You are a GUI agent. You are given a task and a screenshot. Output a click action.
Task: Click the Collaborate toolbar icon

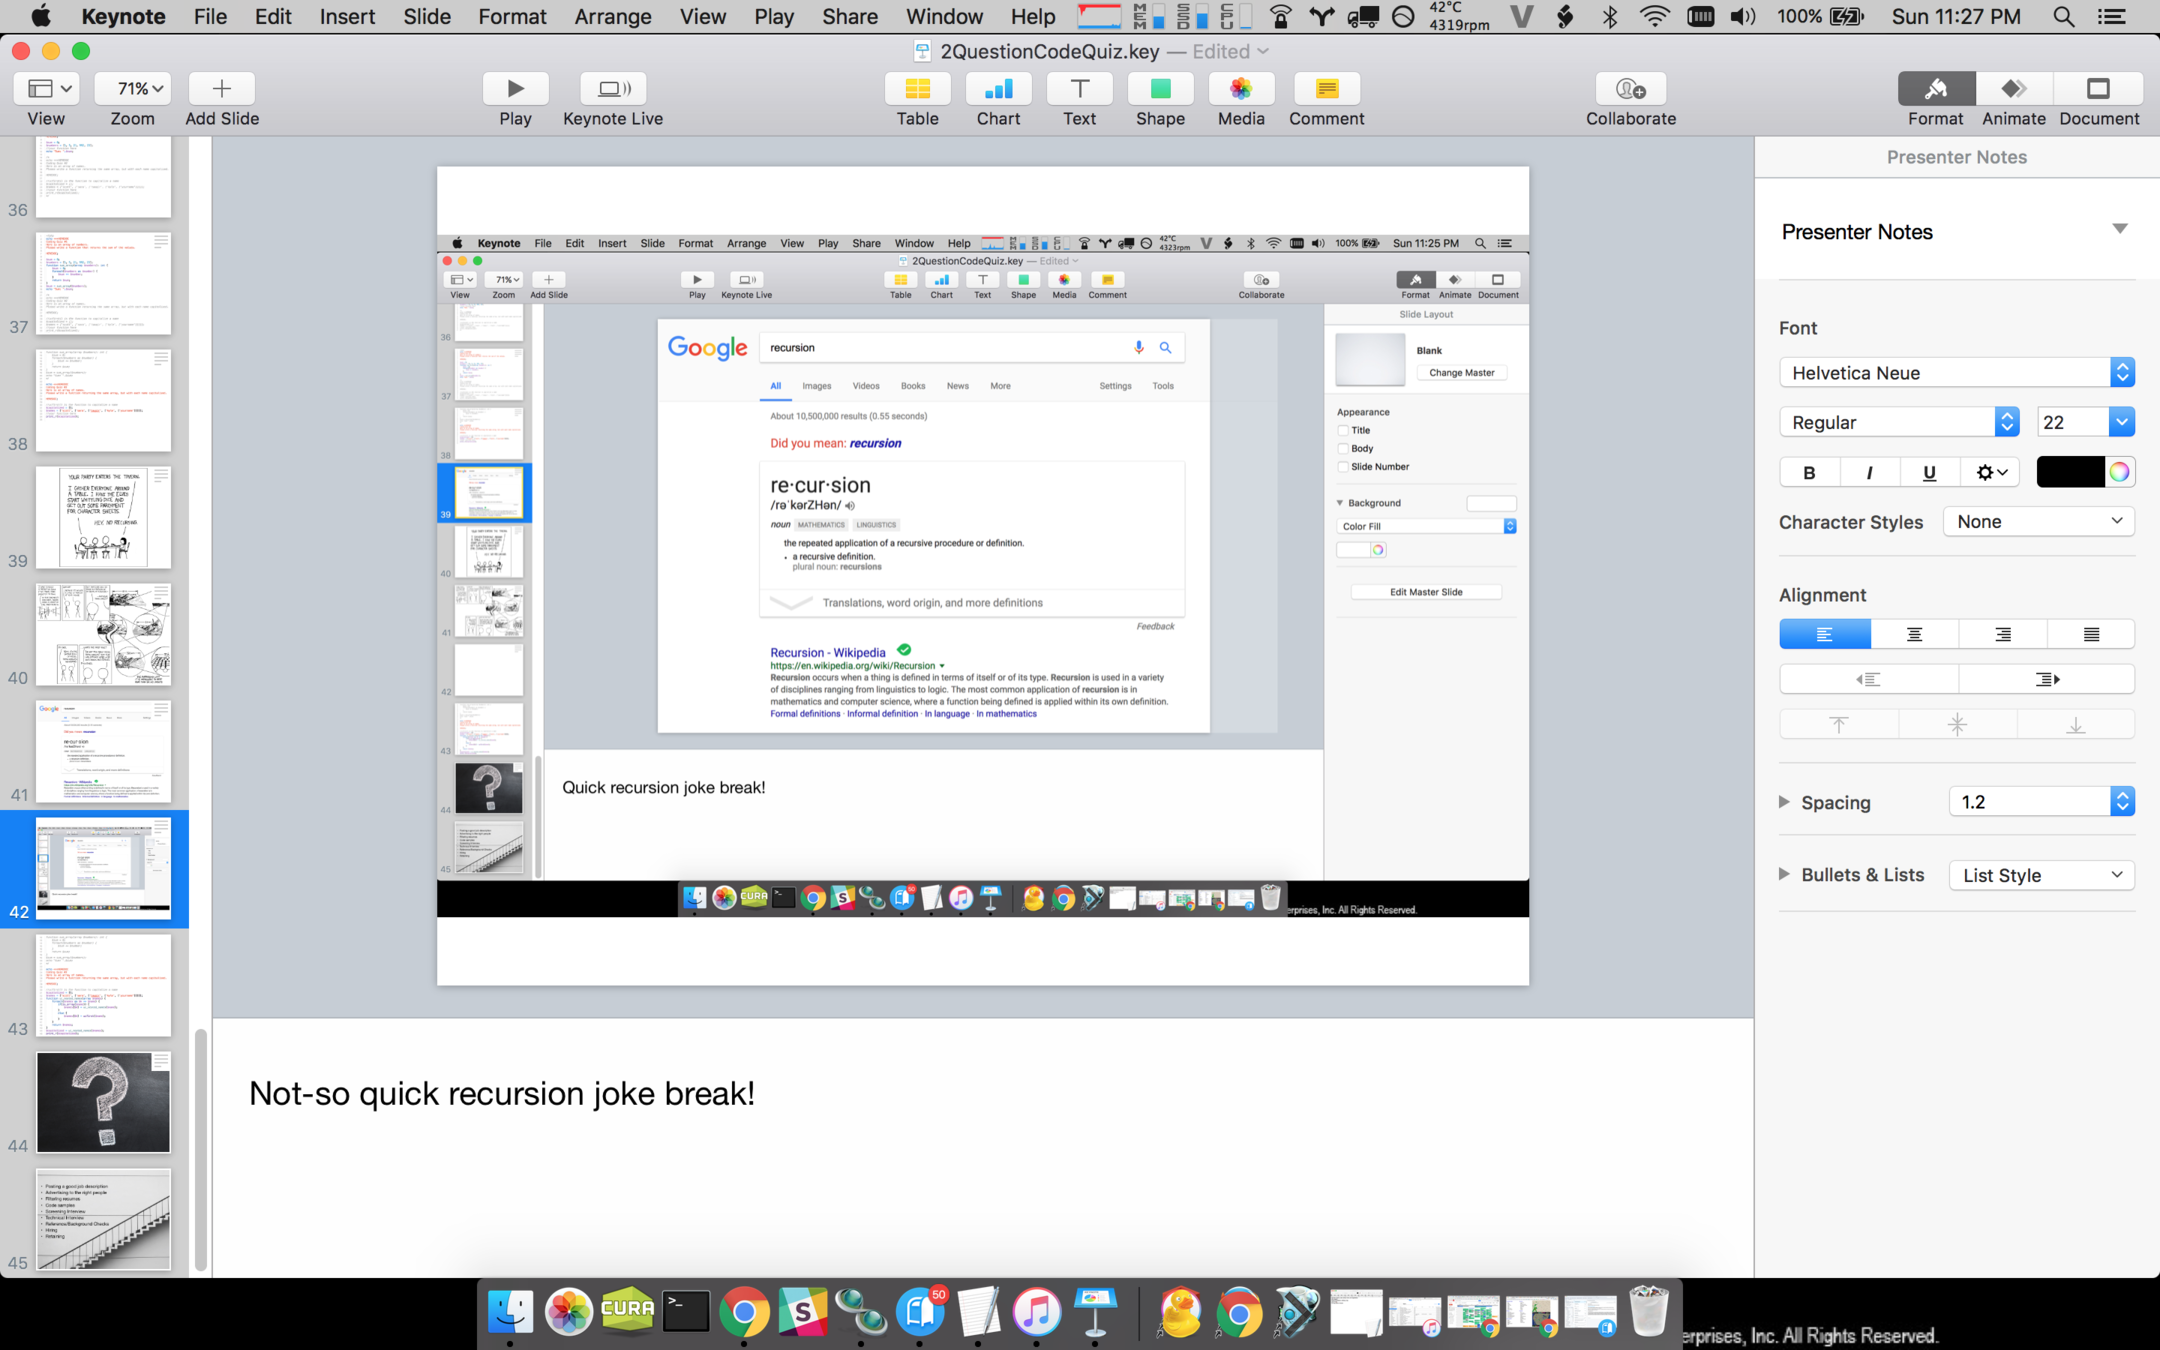pos(1630,89)
